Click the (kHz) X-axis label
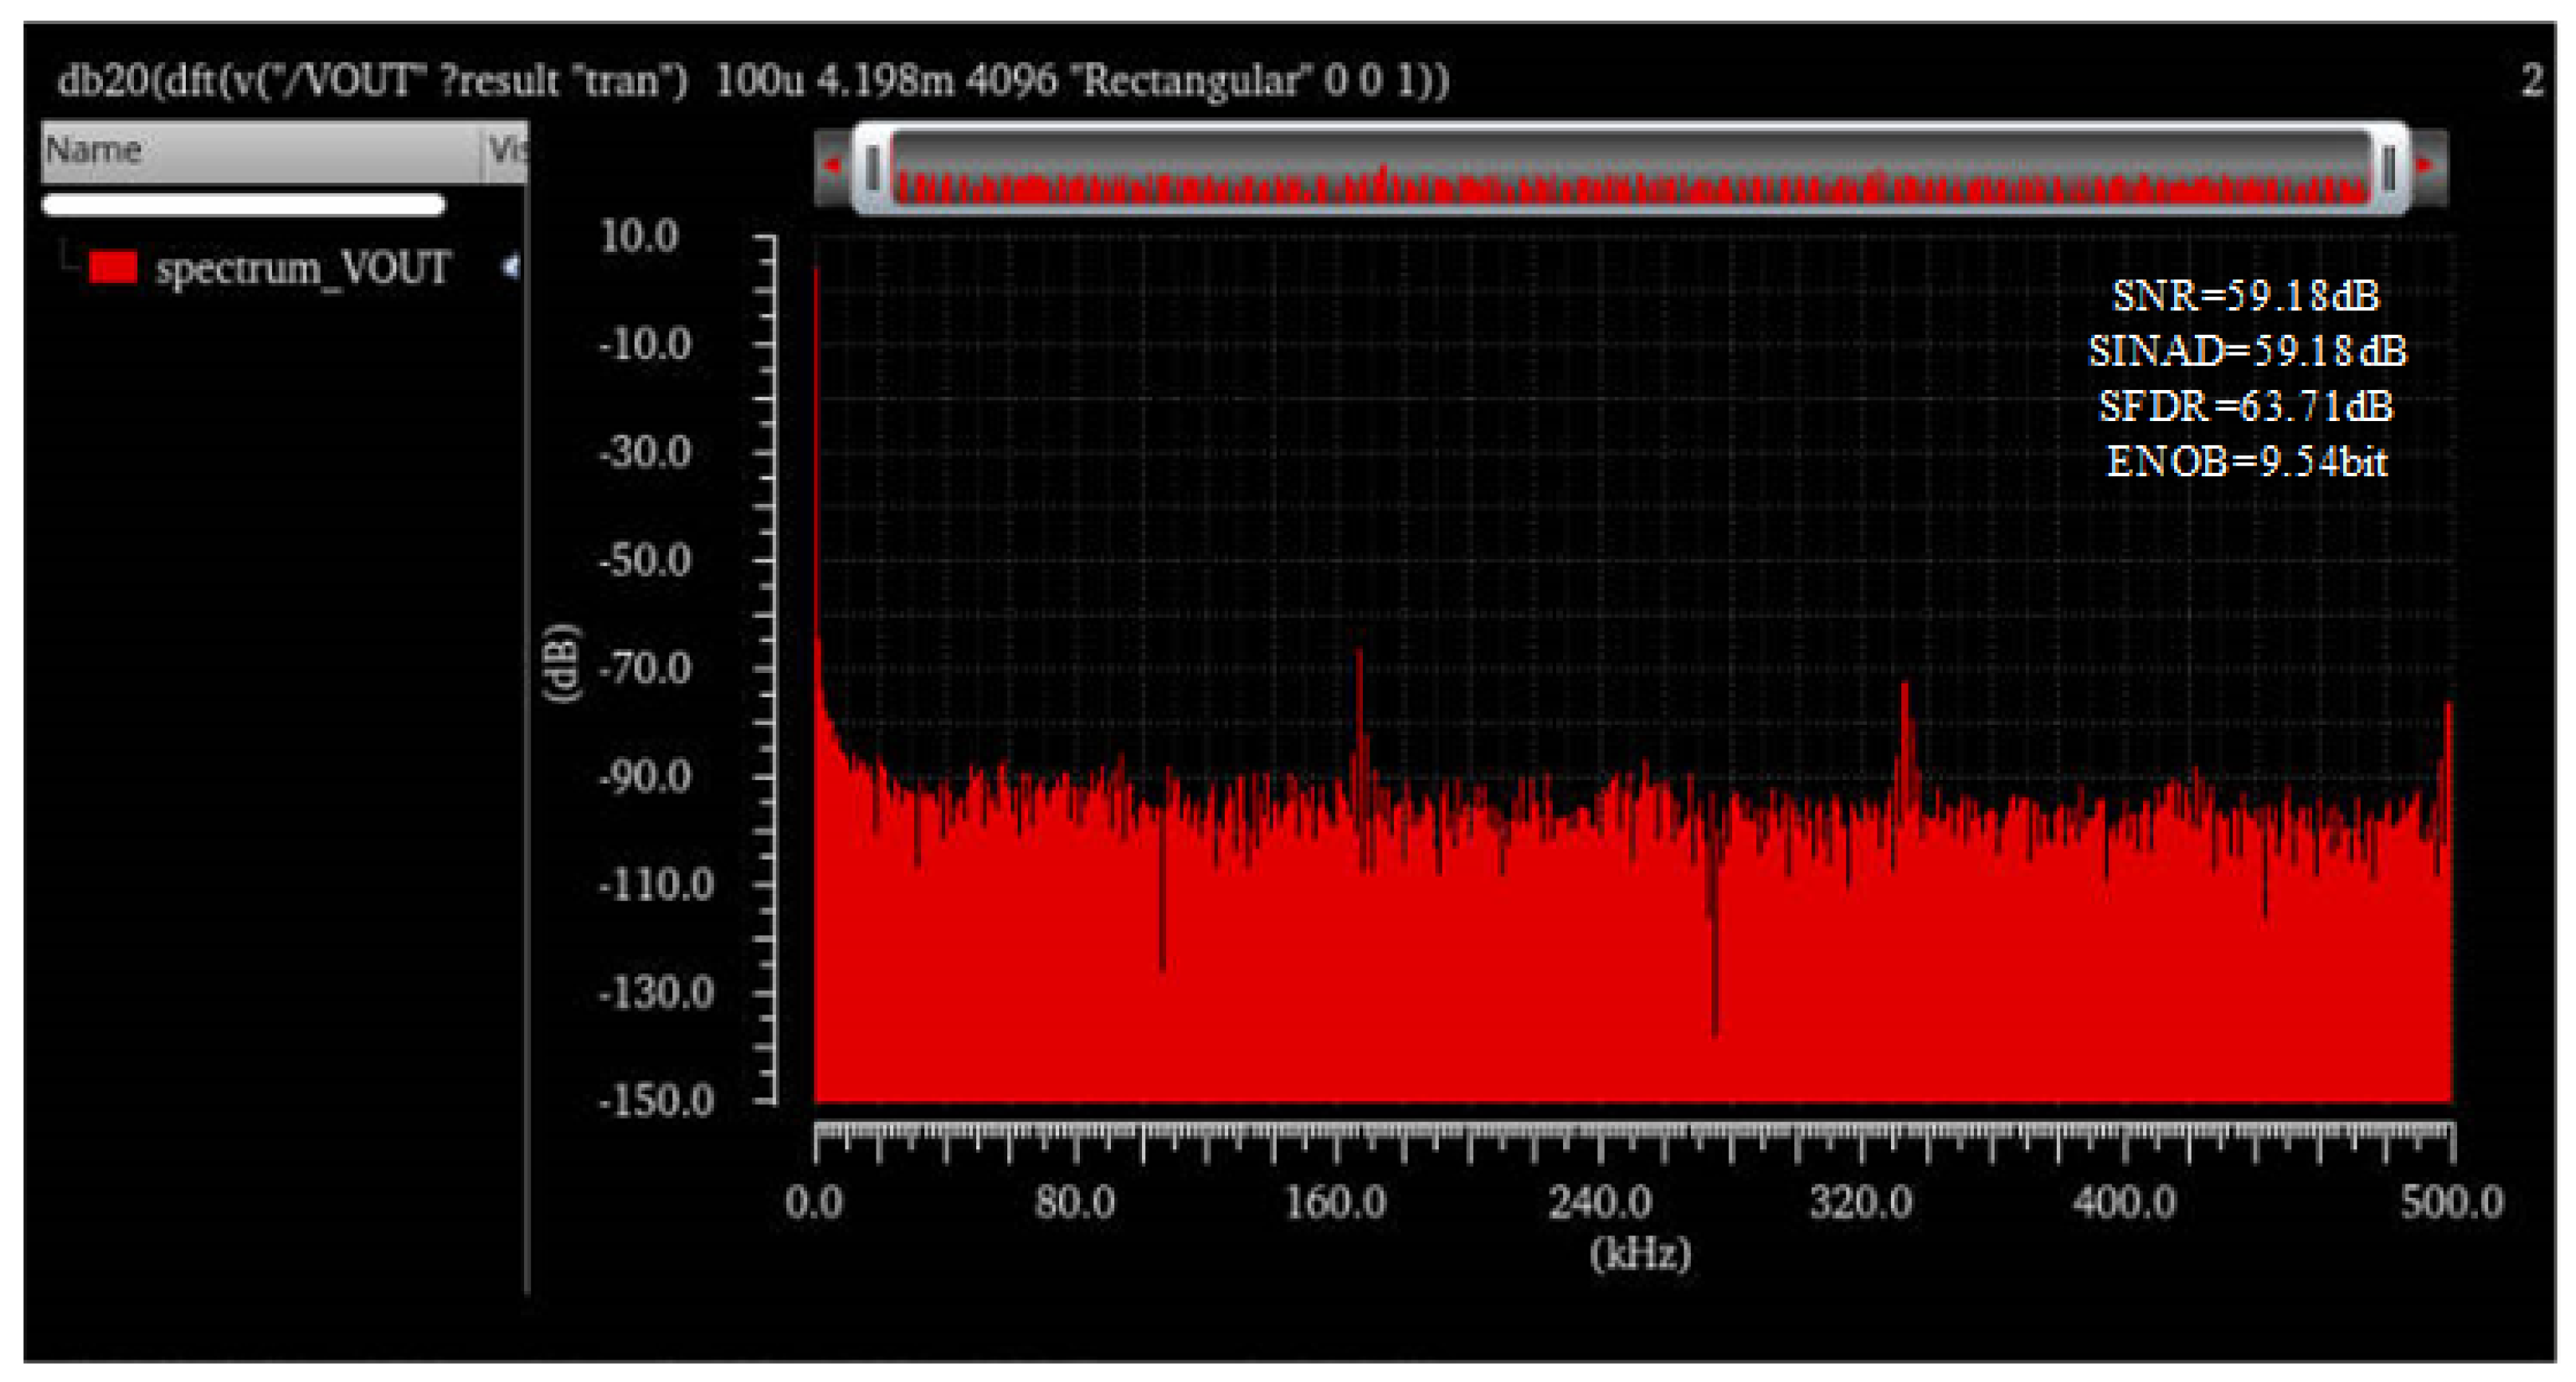This screenshot has width=2576, height=1382. (x=1640, y=1252)
